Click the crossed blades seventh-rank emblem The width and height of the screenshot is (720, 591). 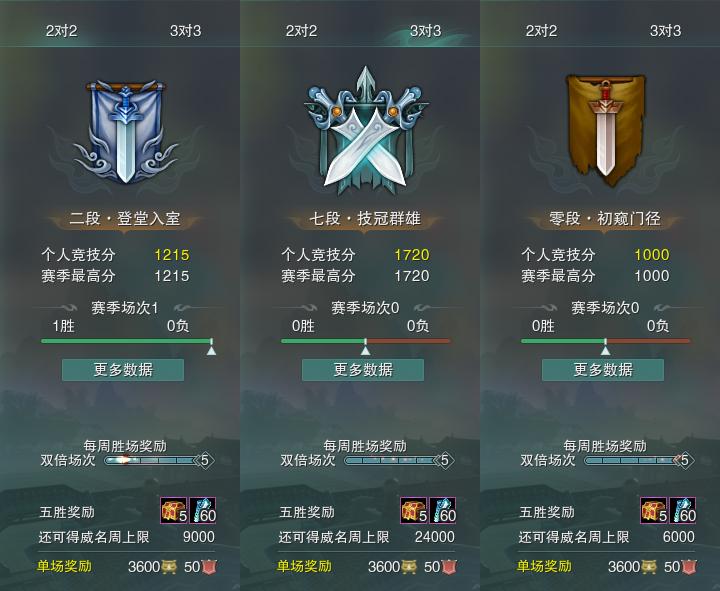coord(365,130)
